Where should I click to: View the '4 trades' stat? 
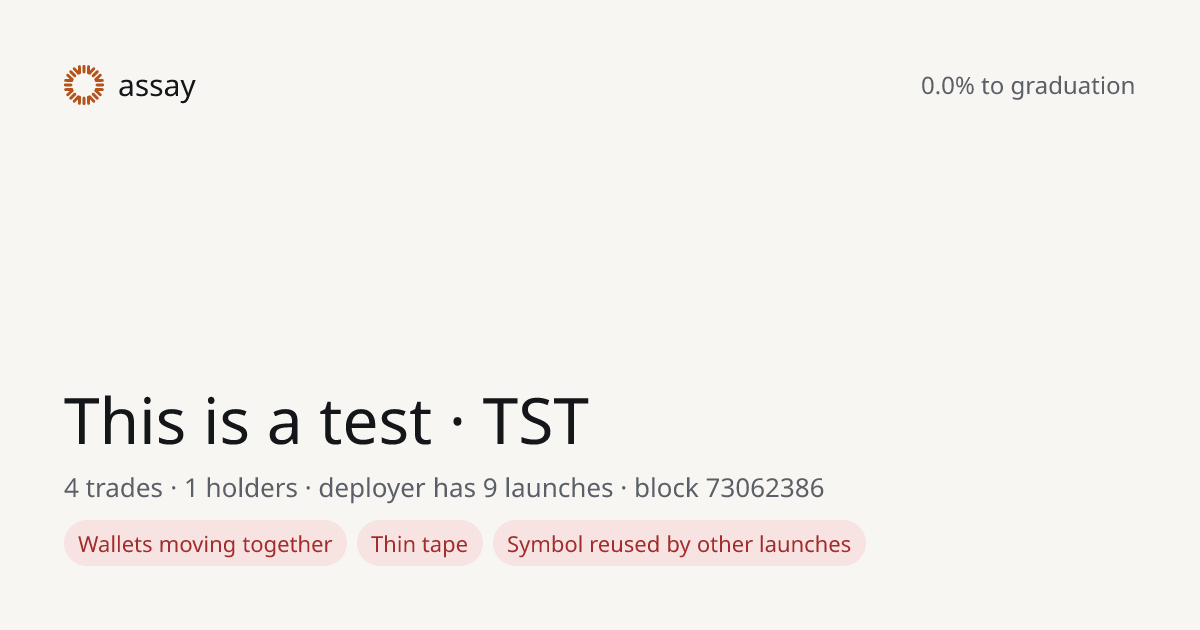pyautogui.click(x=113, y=488)
